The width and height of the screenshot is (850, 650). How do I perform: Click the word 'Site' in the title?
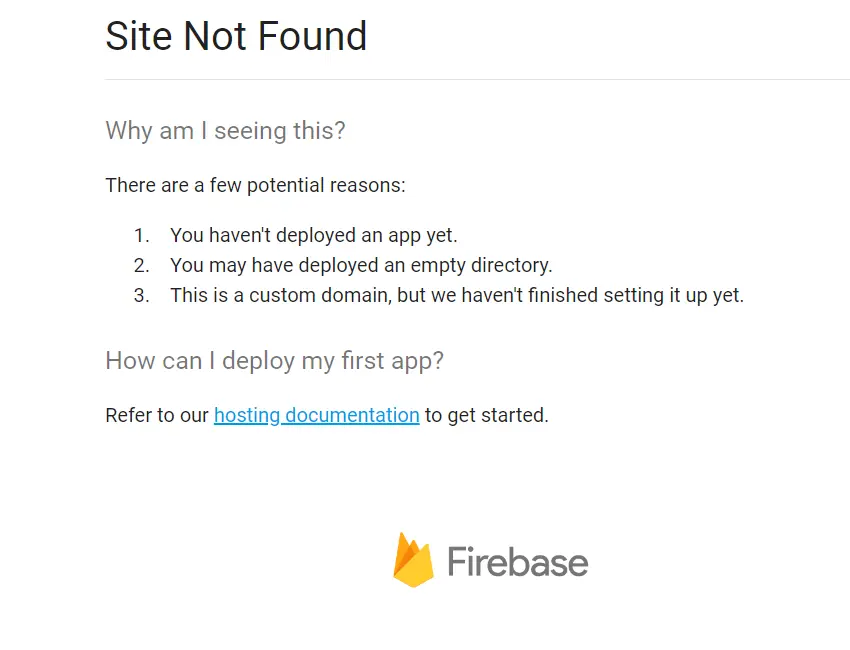click(x=138, y=37)
